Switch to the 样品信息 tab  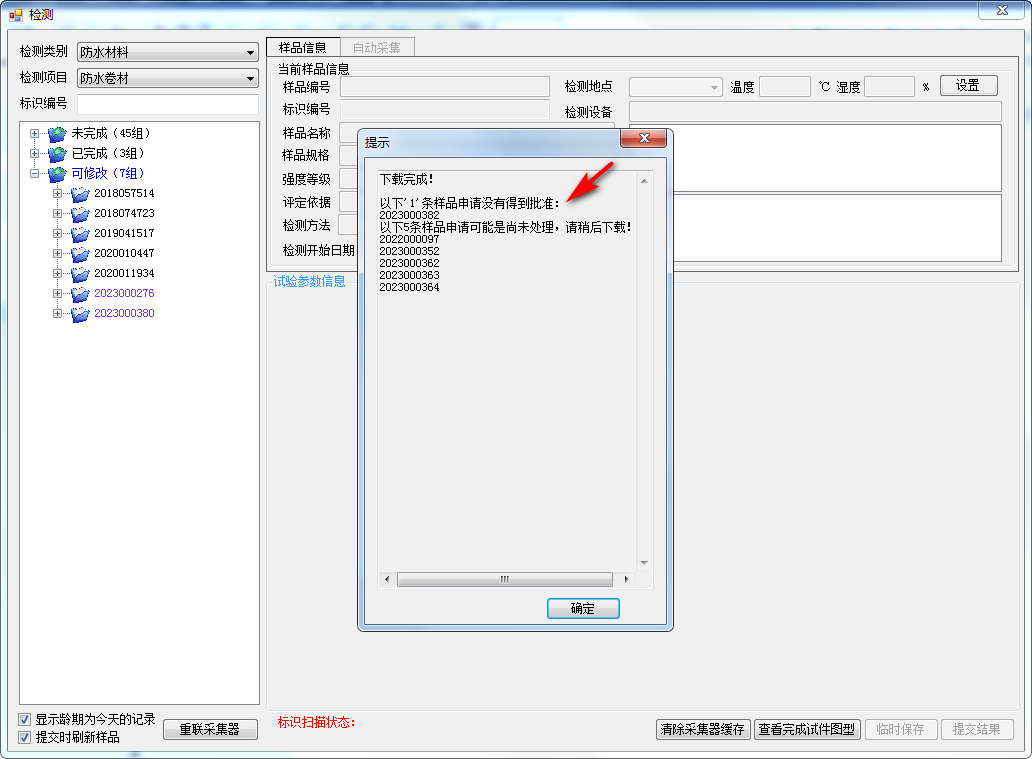point(302,47)
